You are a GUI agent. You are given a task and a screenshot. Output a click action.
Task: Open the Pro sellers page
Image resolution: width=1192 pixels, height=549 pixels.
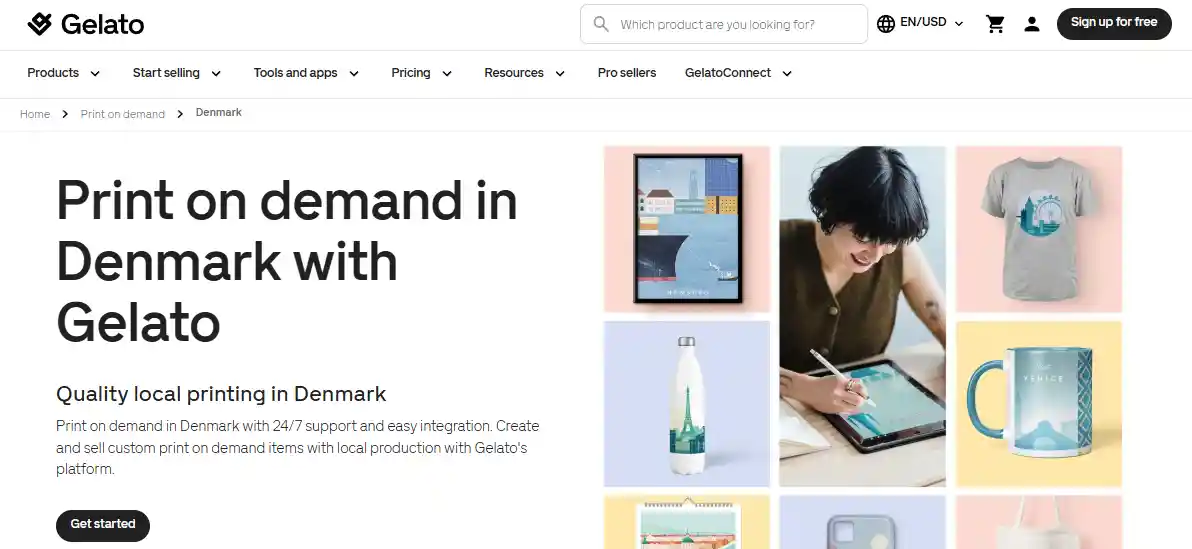[626, 73]
